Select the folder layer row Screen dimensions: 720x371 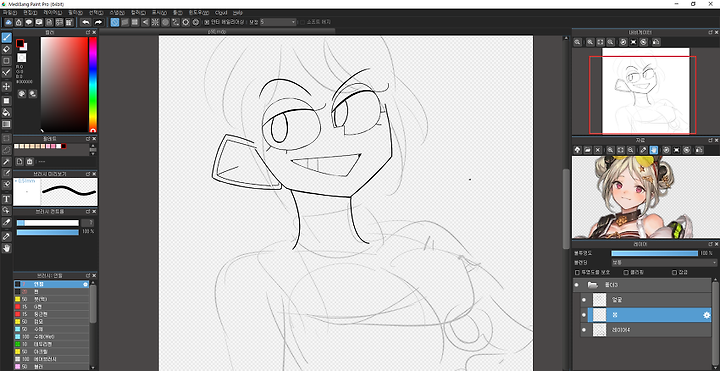tap(642, 285)
